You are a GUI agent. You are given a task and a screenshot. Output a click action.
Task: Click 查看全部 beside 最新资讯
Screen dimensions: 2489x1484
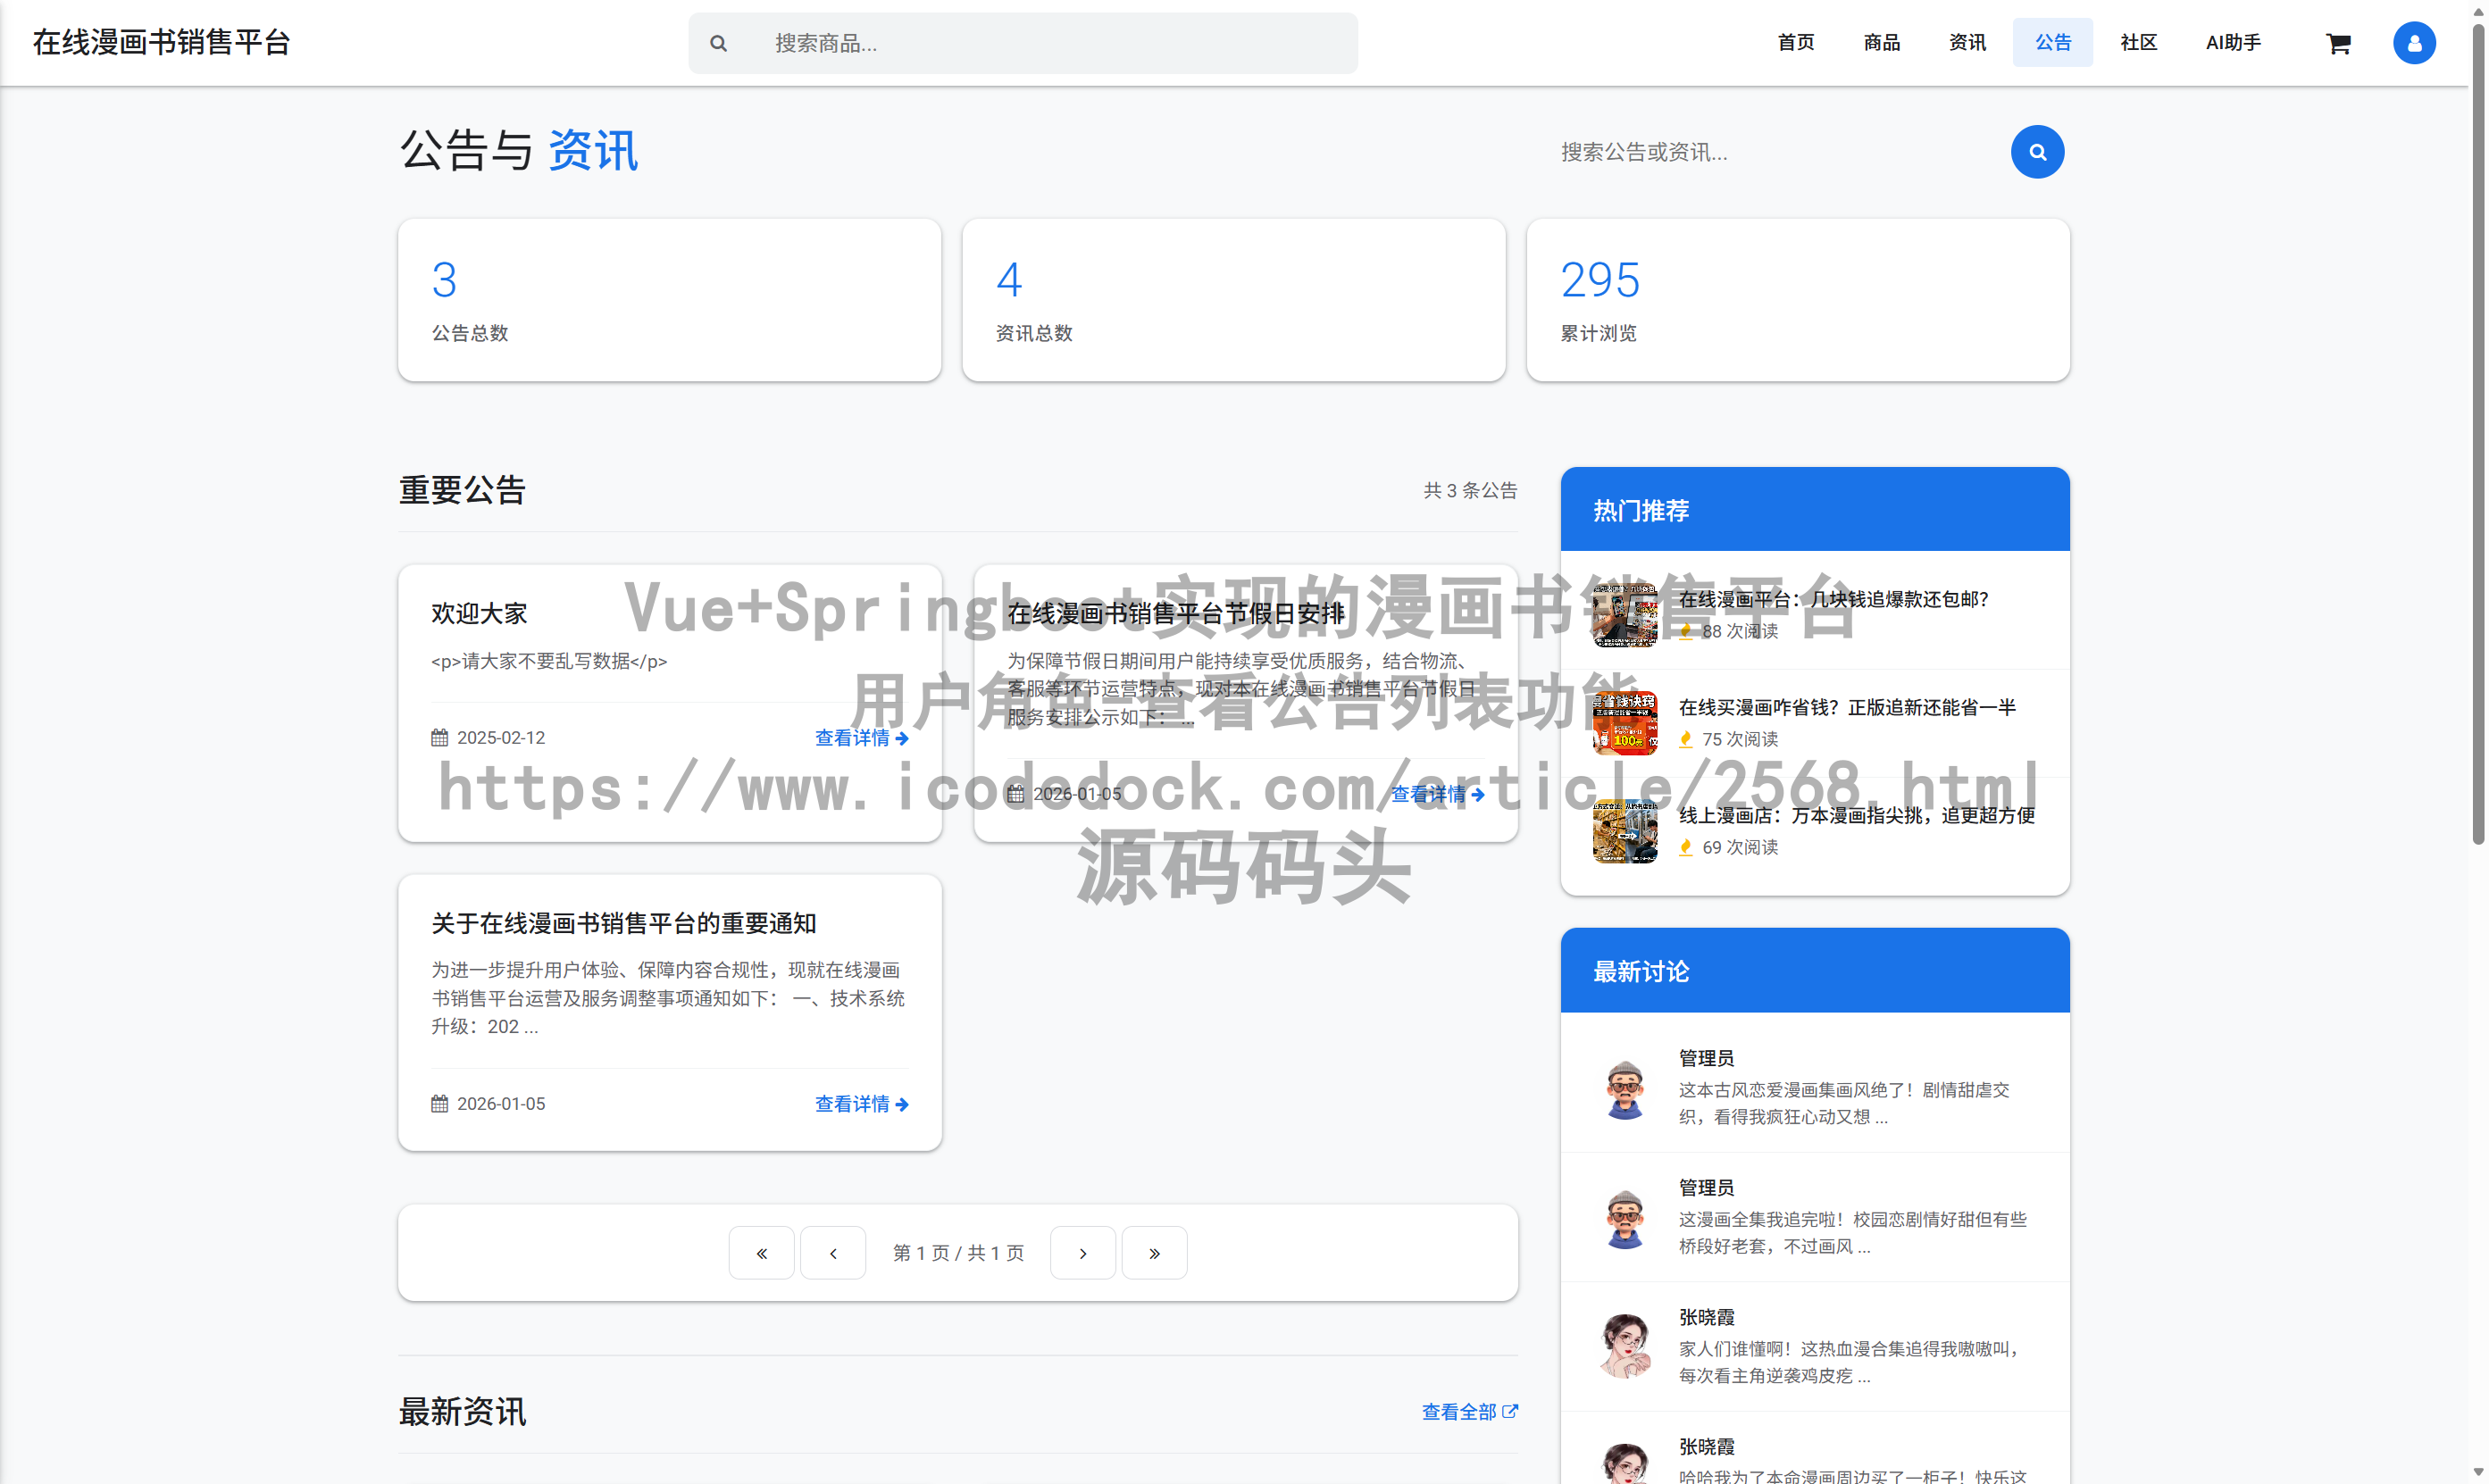tap(1468, 1412)
